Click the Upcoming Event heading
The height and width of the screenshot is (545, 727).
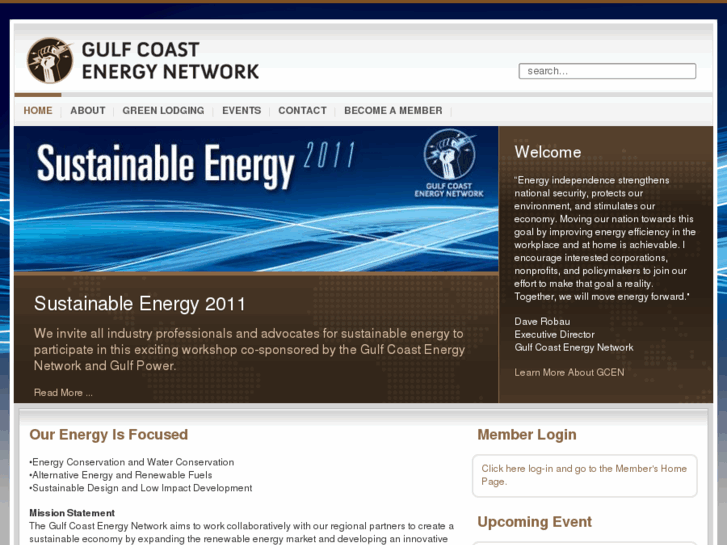535,522
